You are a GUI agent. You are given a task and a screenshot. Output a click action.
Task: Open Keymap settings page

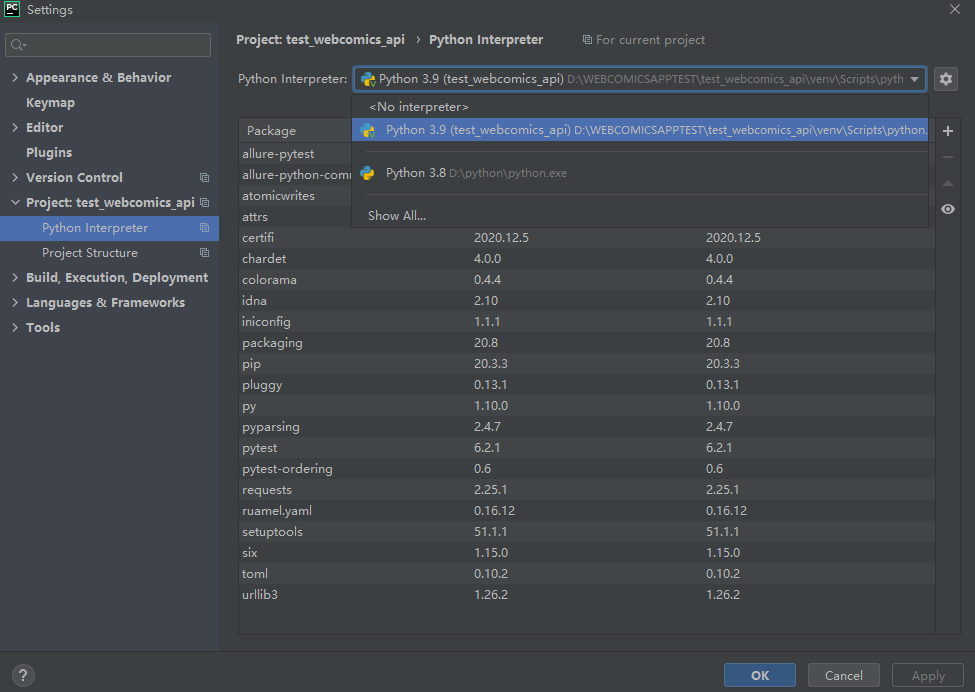pyautogui.click(x=50, y=103)
